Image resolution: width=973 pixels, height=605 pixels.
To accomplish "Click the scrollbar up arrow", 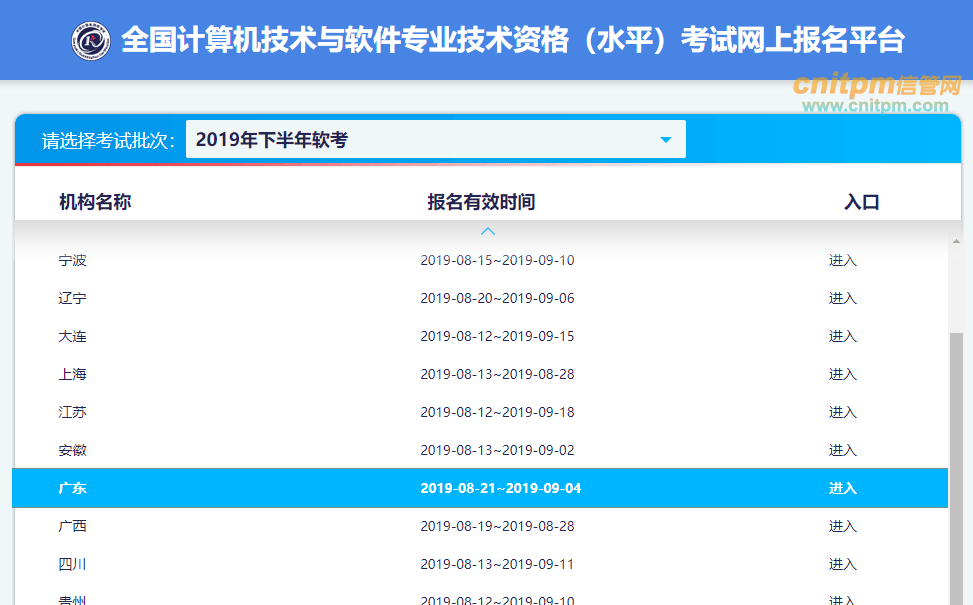I will [x=956, y=241].
